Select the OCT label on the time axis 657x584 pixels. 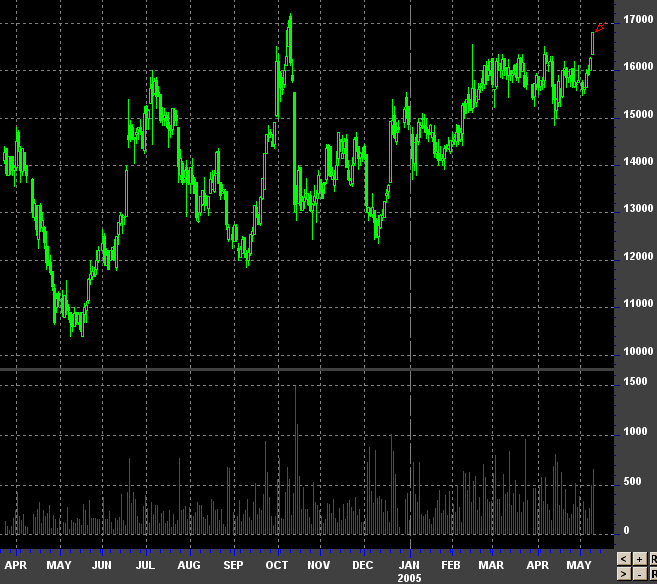276,565
